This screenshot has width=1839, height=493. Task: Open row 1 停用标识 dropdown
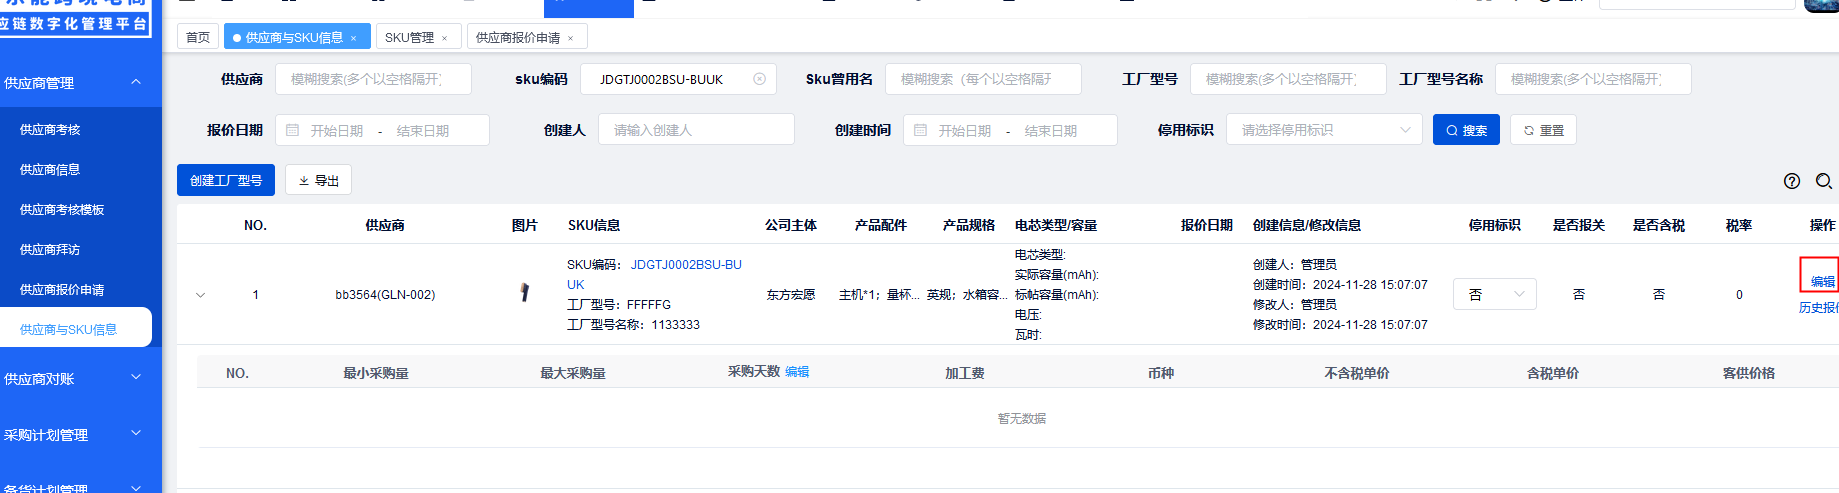(1494, 294)
